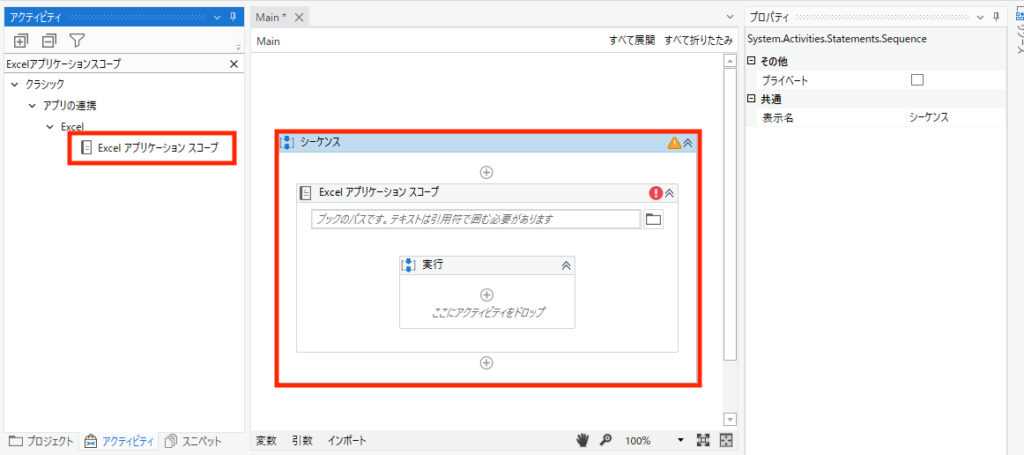The height and width of the screenshot is (455, 1024).
Task: Pin the プロパティ panel
Action: [996, 17]
